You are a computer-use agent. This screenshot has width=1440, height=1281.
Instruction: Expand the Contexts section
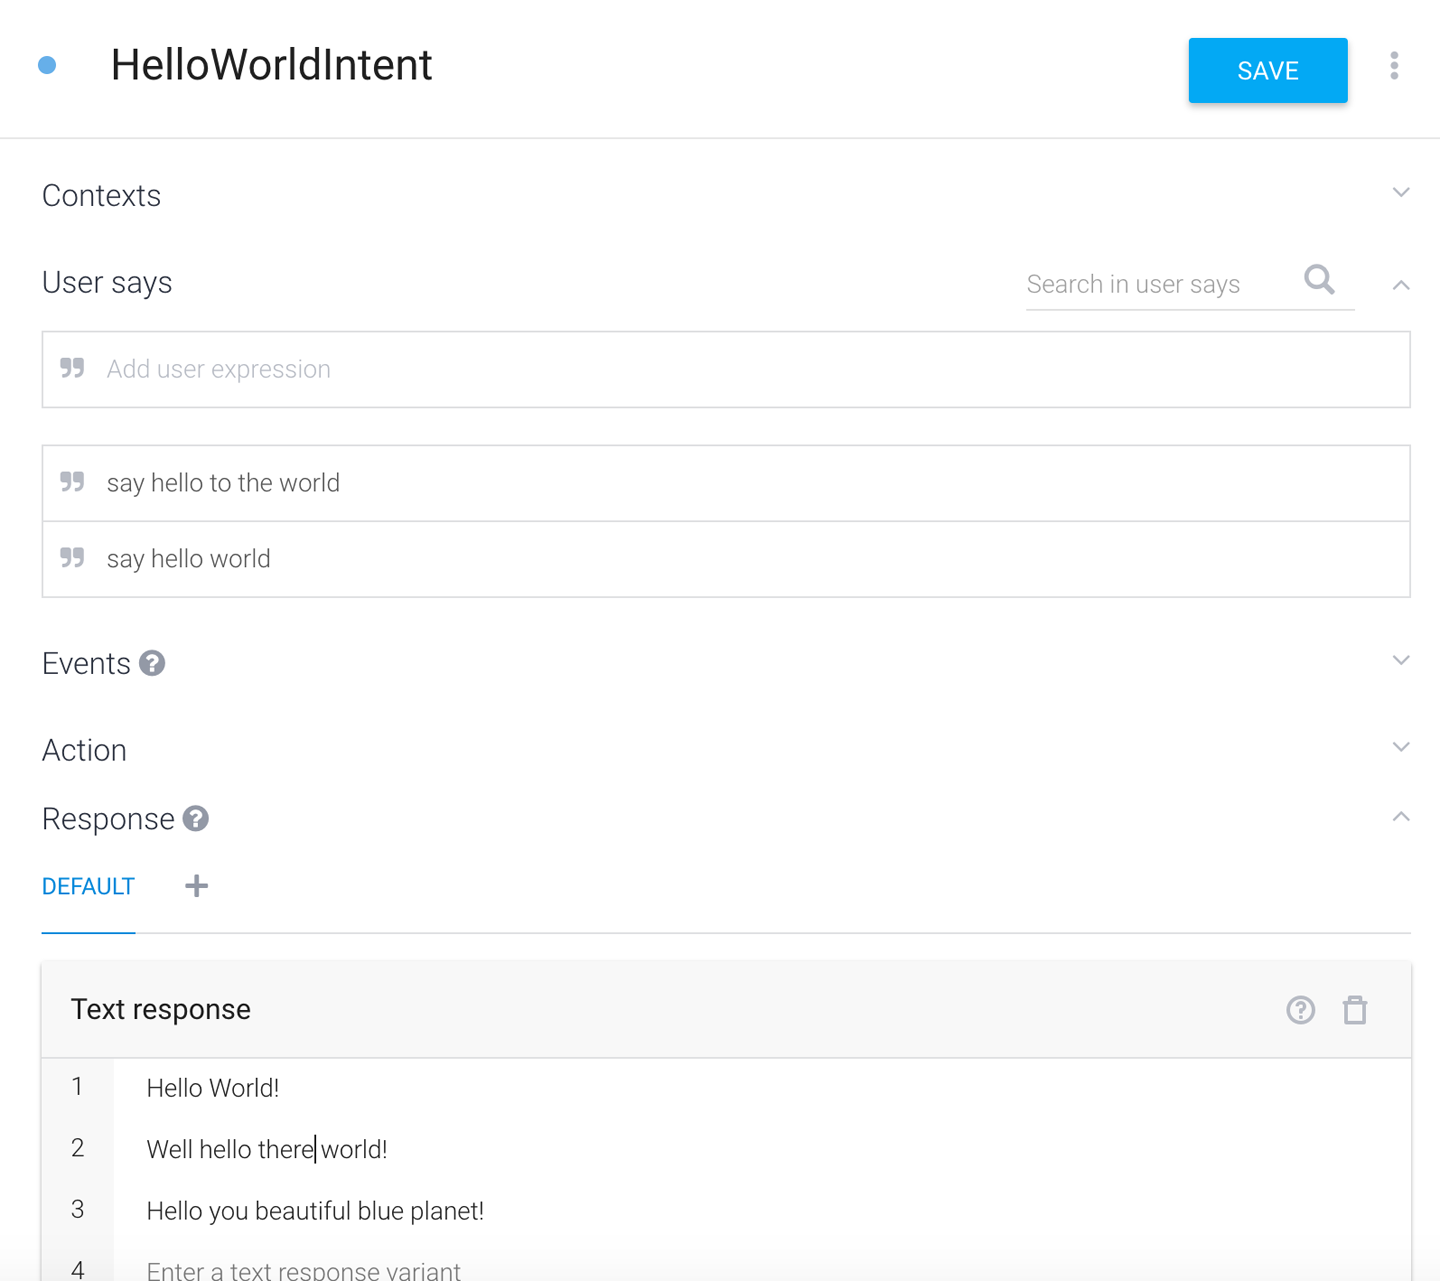(x=1401, y=192)
